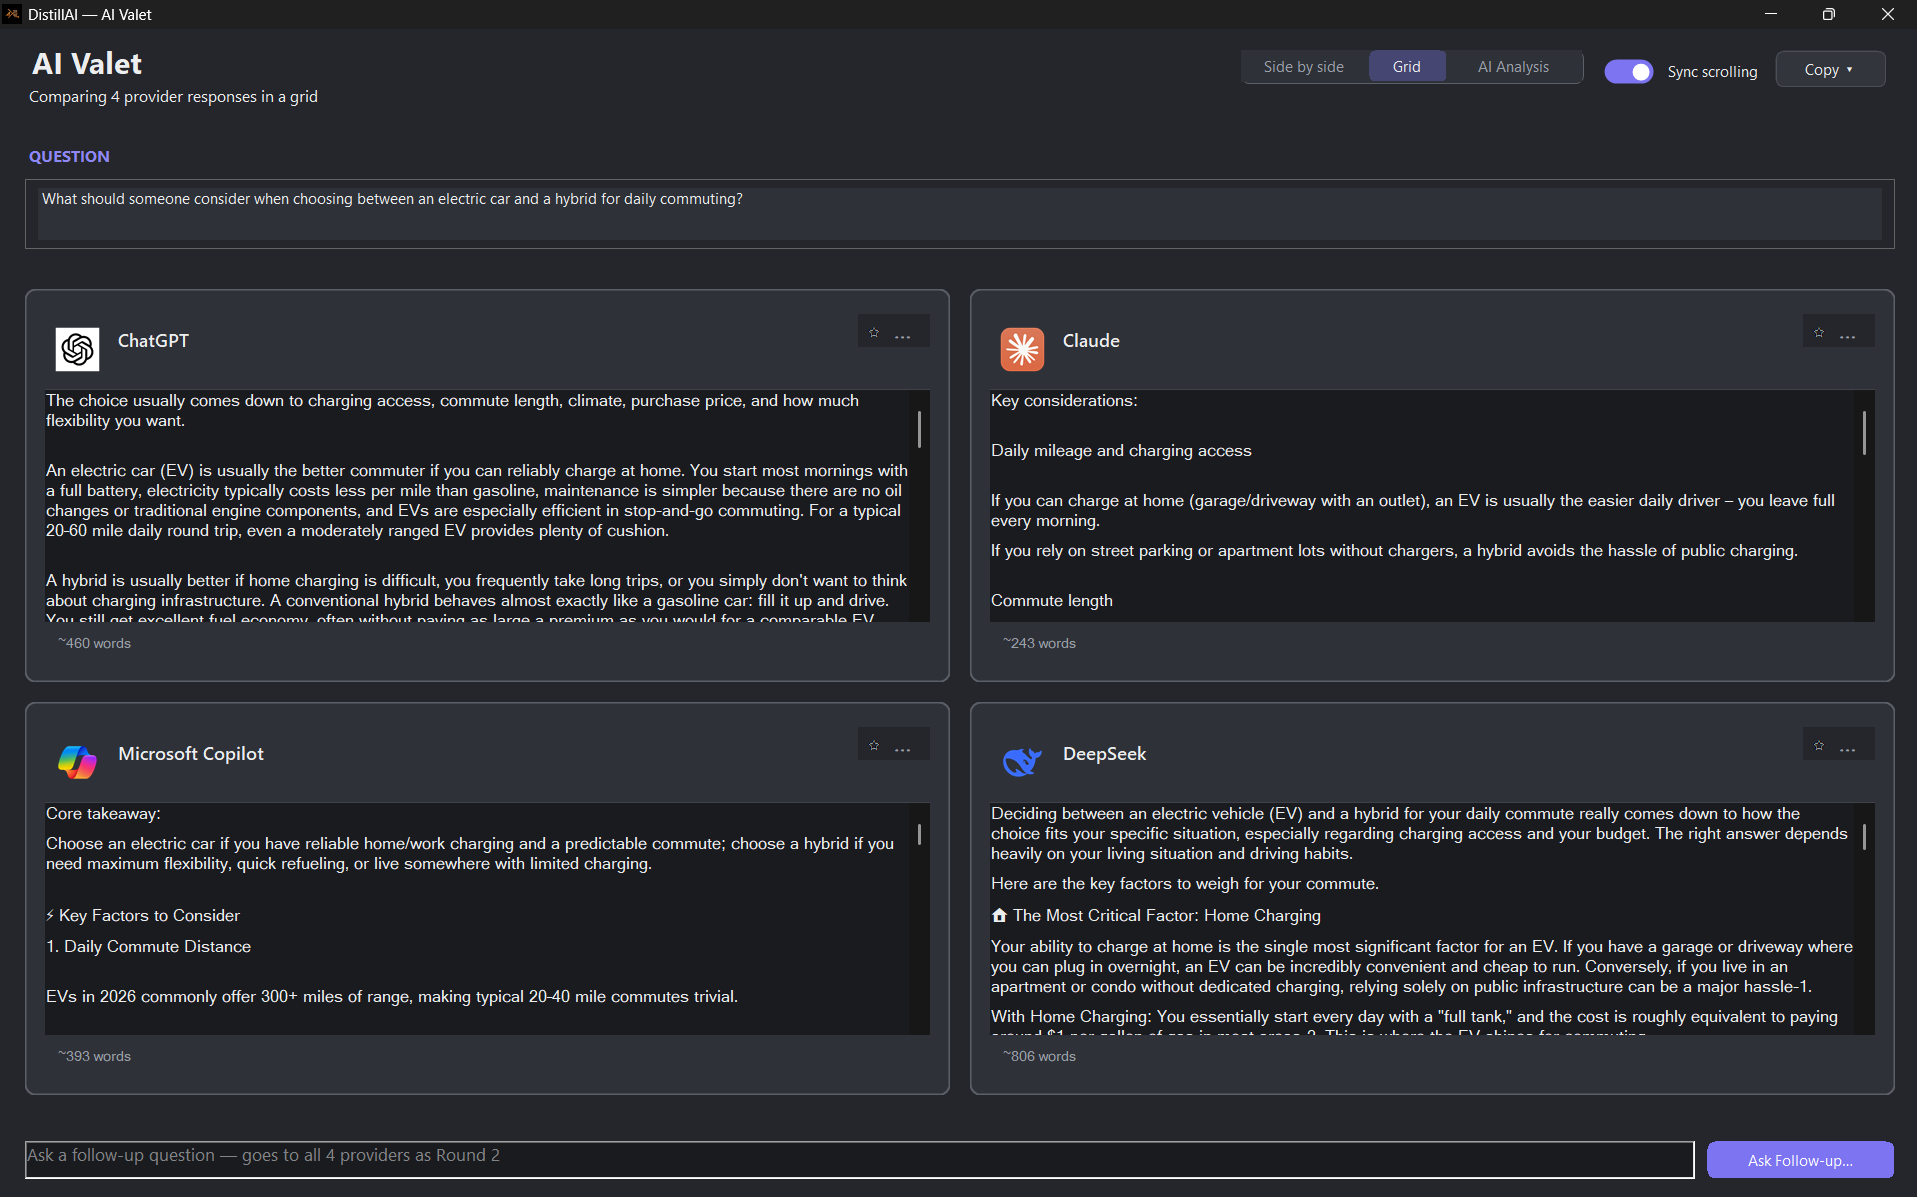The height and width of the screenshot is (1197, 1917).
Task: Click the QUESTION section heading
Action: [69, 156]
